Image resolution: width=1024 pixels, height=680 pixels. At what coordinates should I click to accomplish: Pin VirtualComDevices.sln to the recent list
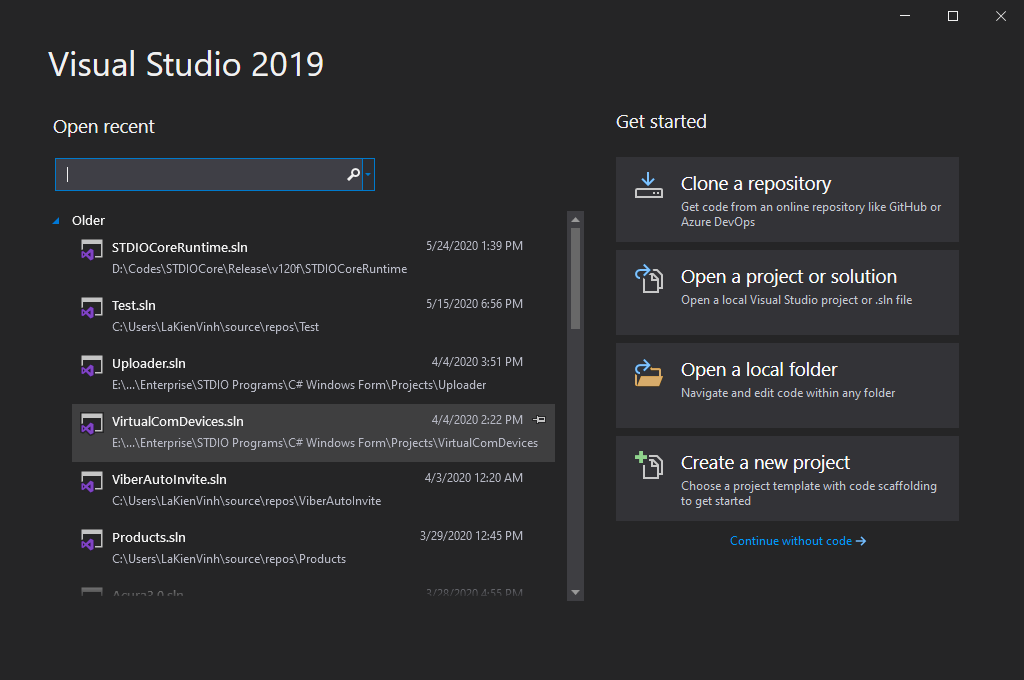pyautogui.click(x=539, y=419)
